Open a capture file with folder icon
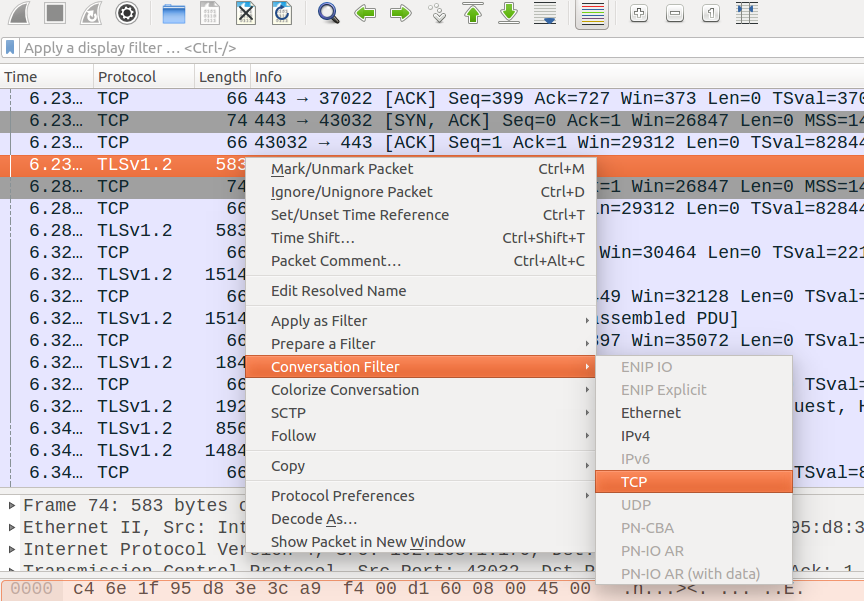864x601 pixels. click(173, 13)
